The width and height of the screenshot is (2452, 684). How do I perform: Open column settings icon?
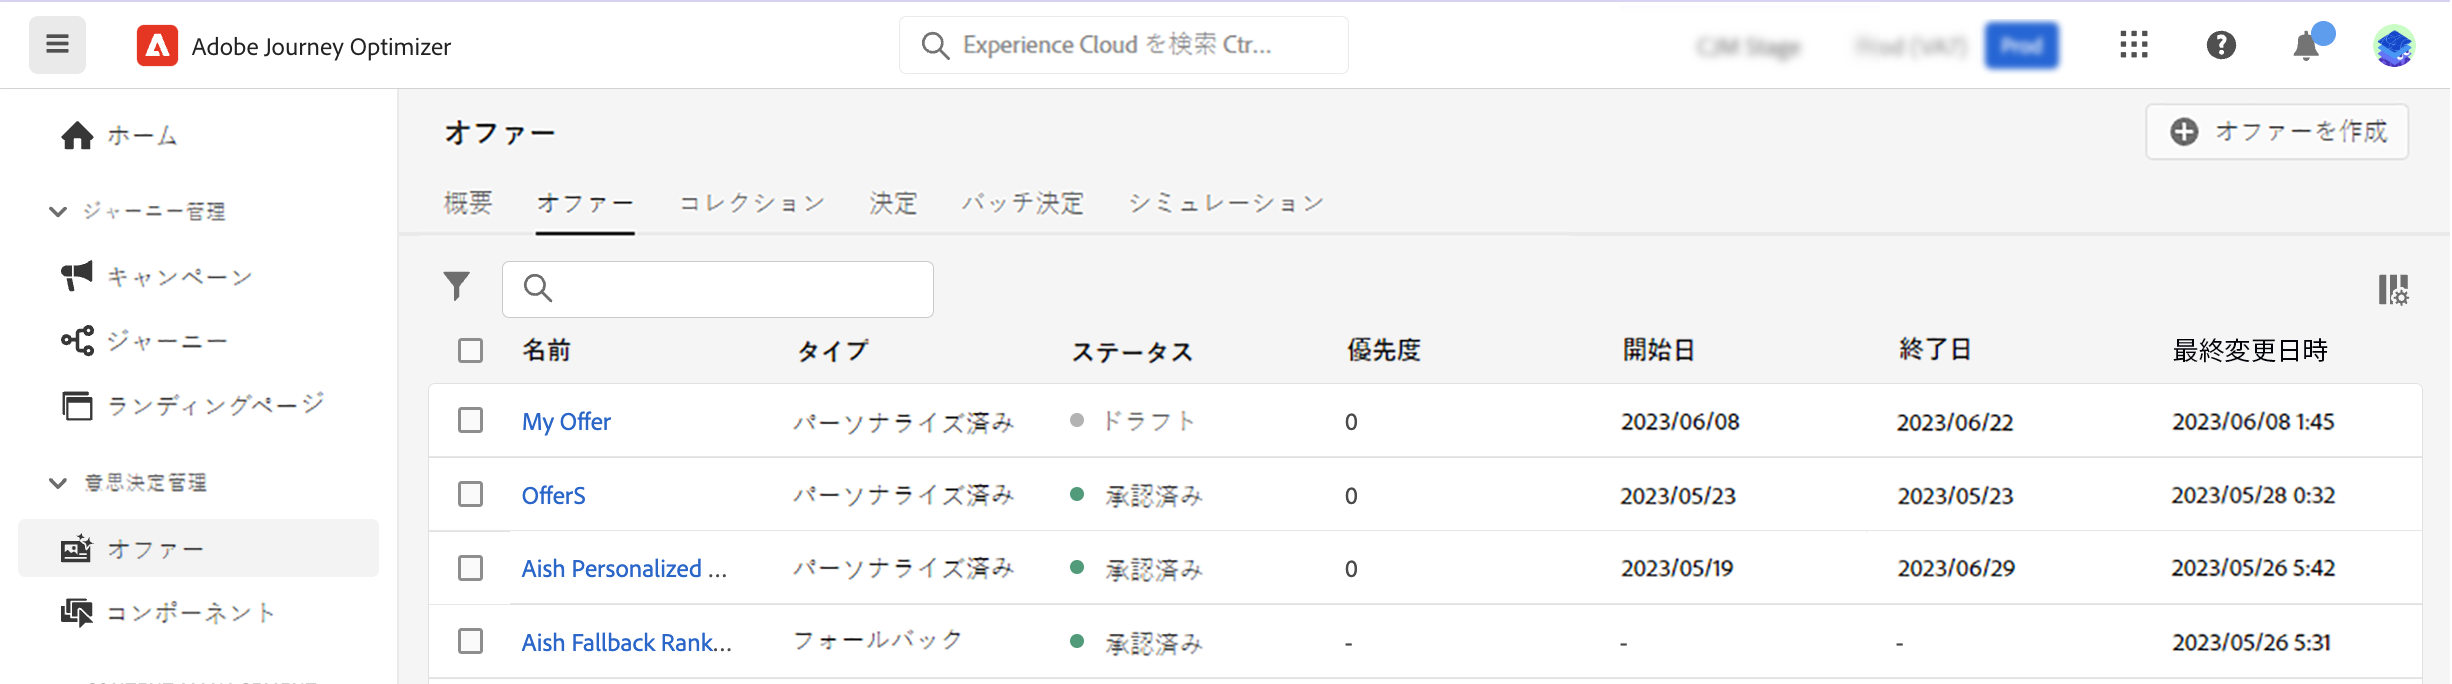point(2392,290)
